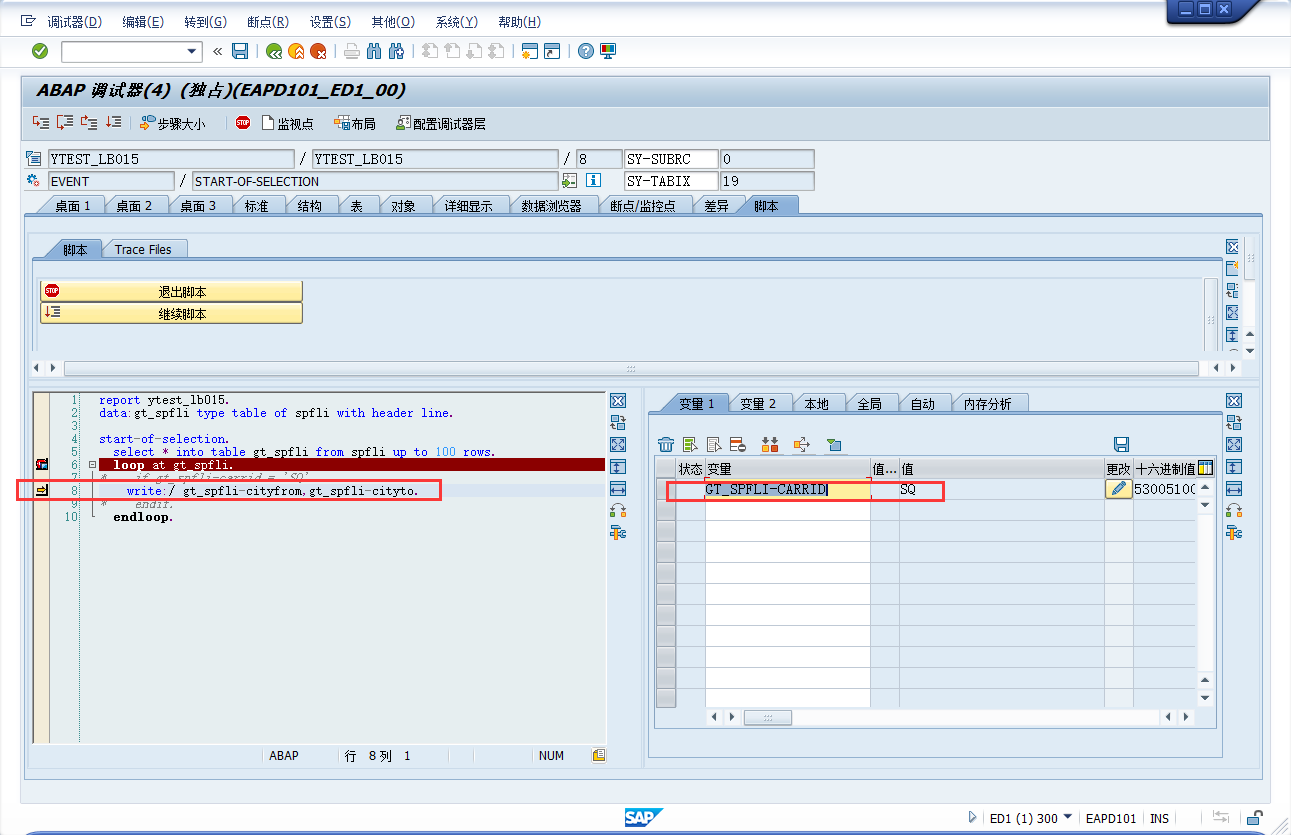Click the Find binoculars icon

374,51
